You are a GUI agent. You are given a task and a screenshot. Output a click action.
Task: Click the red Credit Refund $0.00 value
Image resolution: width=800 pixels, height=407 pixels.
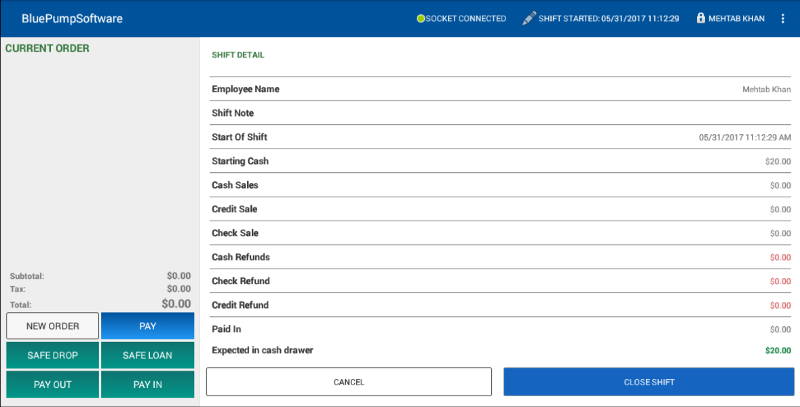coord(780,305)
